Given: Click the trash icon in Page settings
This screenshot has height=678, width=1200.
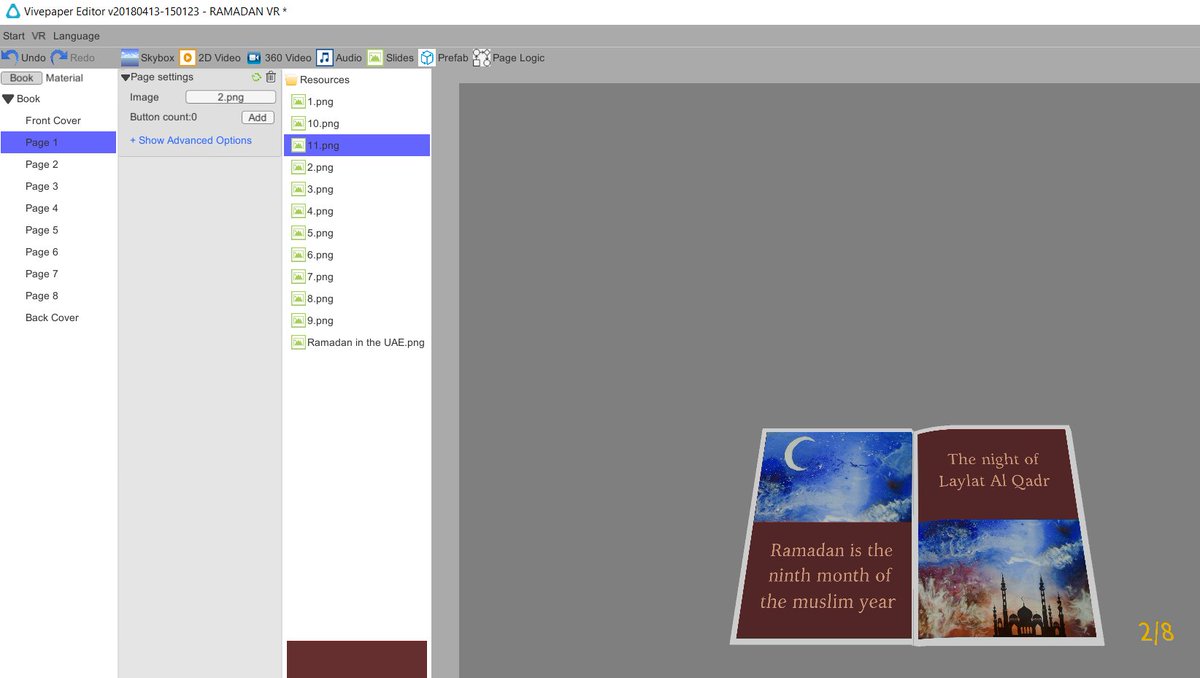Looking at the screenshot, I should [x=271, y=77].
